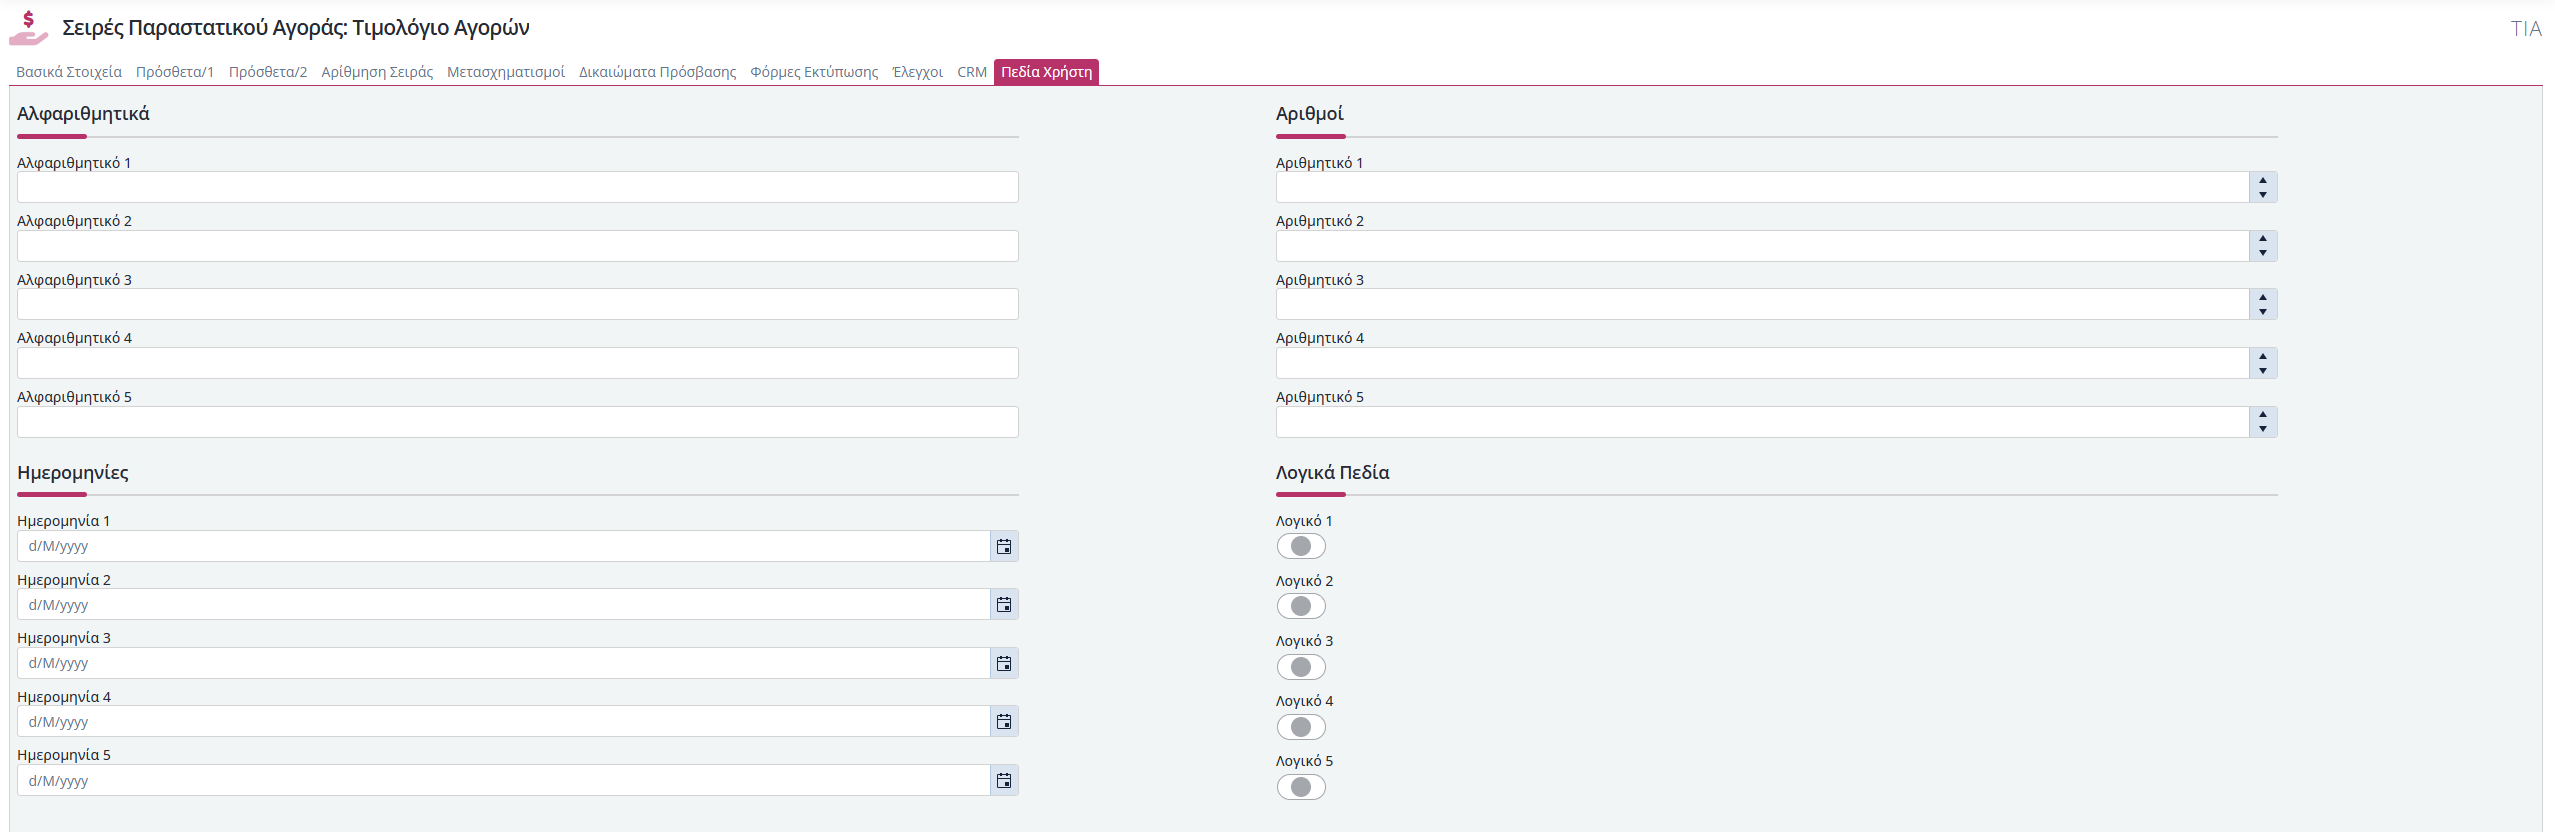Decrease Αριθμητικό 5 with the down arrow
This screenshot has height=832, width=2555.
(x=2263, y=429)
